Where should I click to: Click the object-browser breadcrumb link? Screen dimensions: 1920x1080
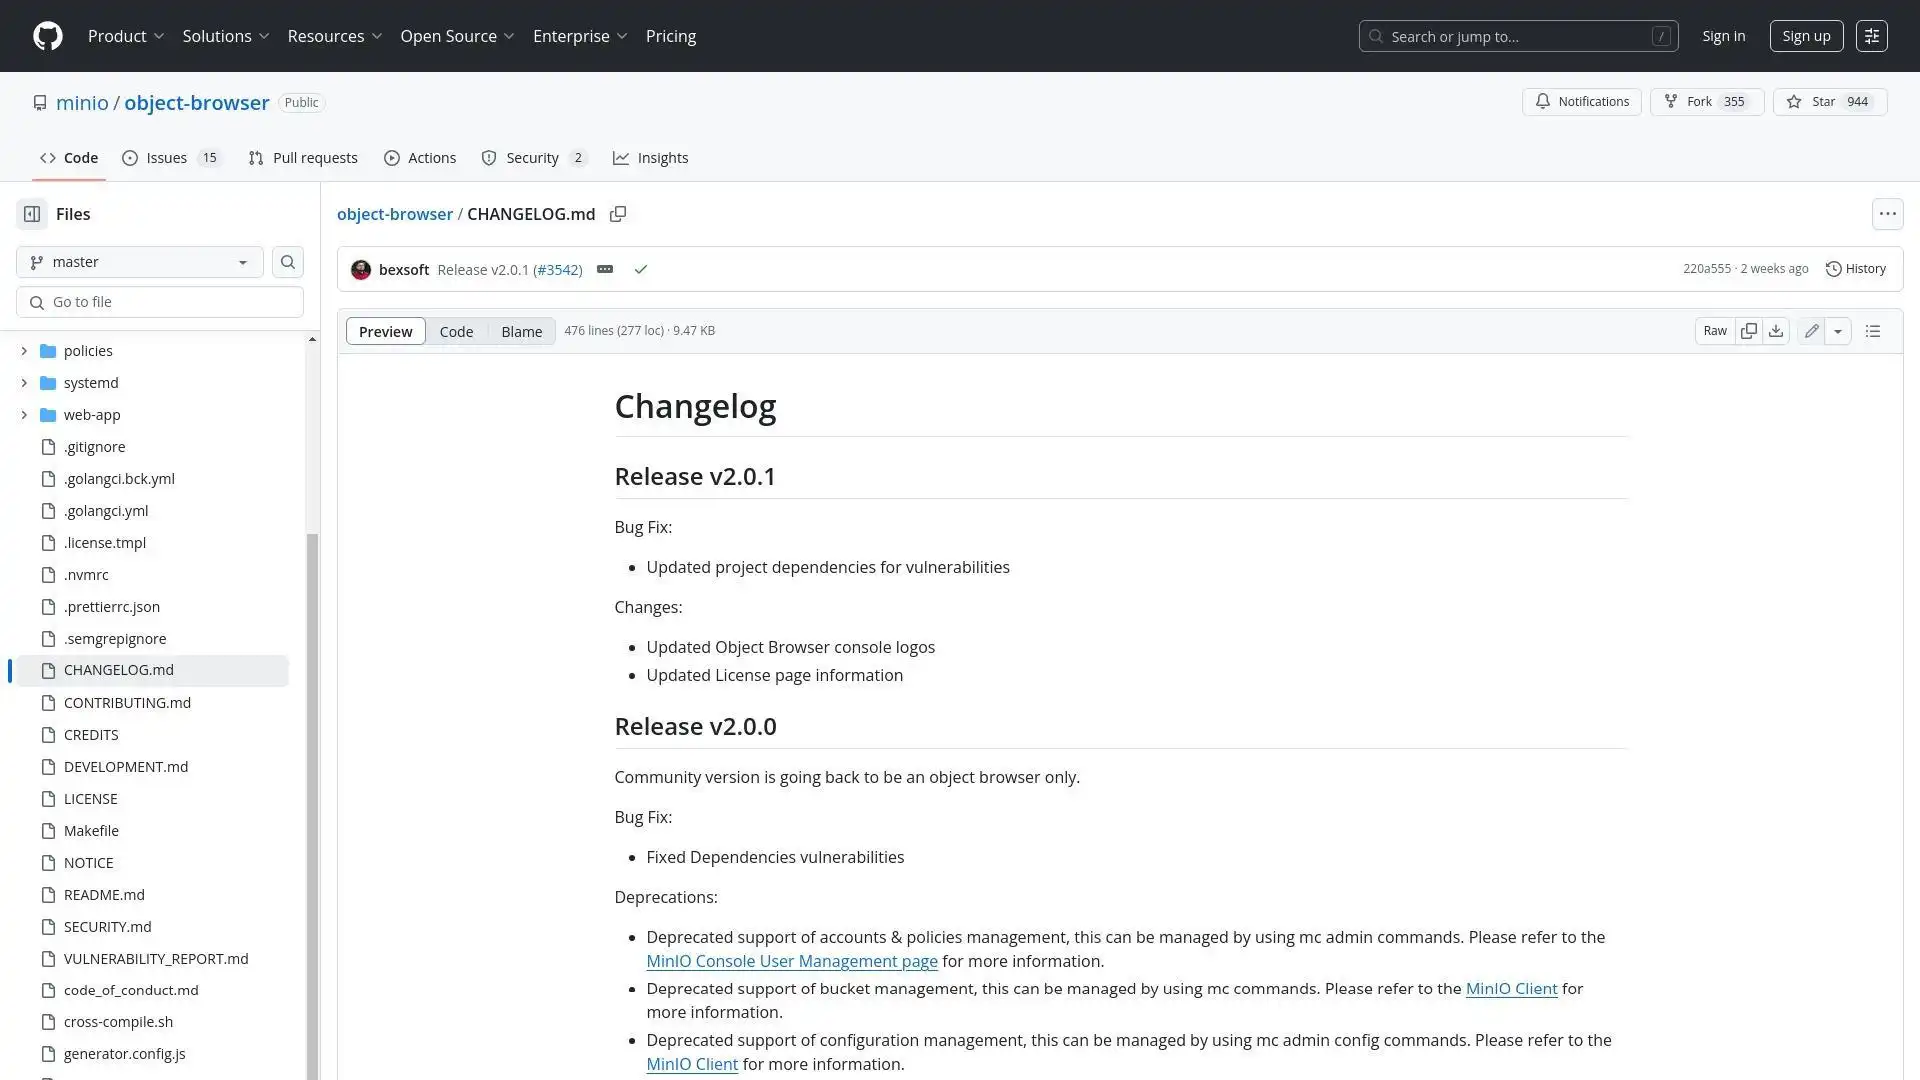click(395, 214)
